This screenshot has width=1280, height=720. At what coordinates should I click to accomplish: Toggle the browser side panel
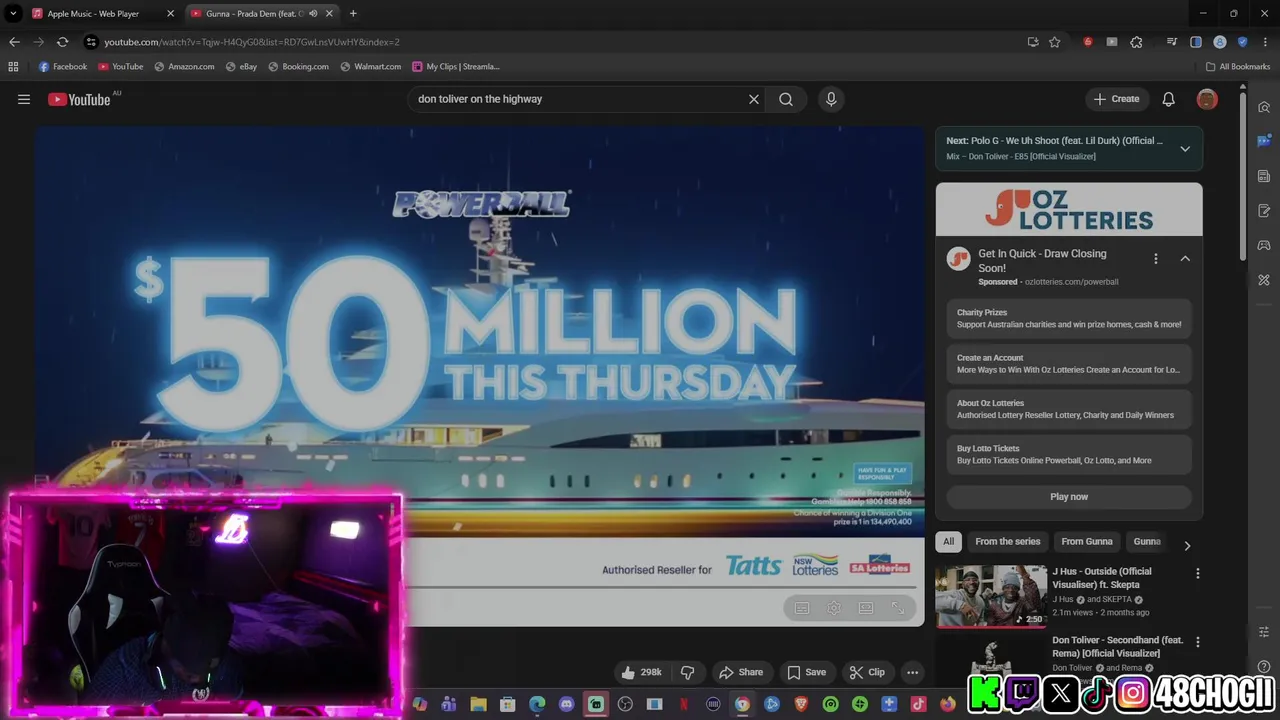(1196, 42)
